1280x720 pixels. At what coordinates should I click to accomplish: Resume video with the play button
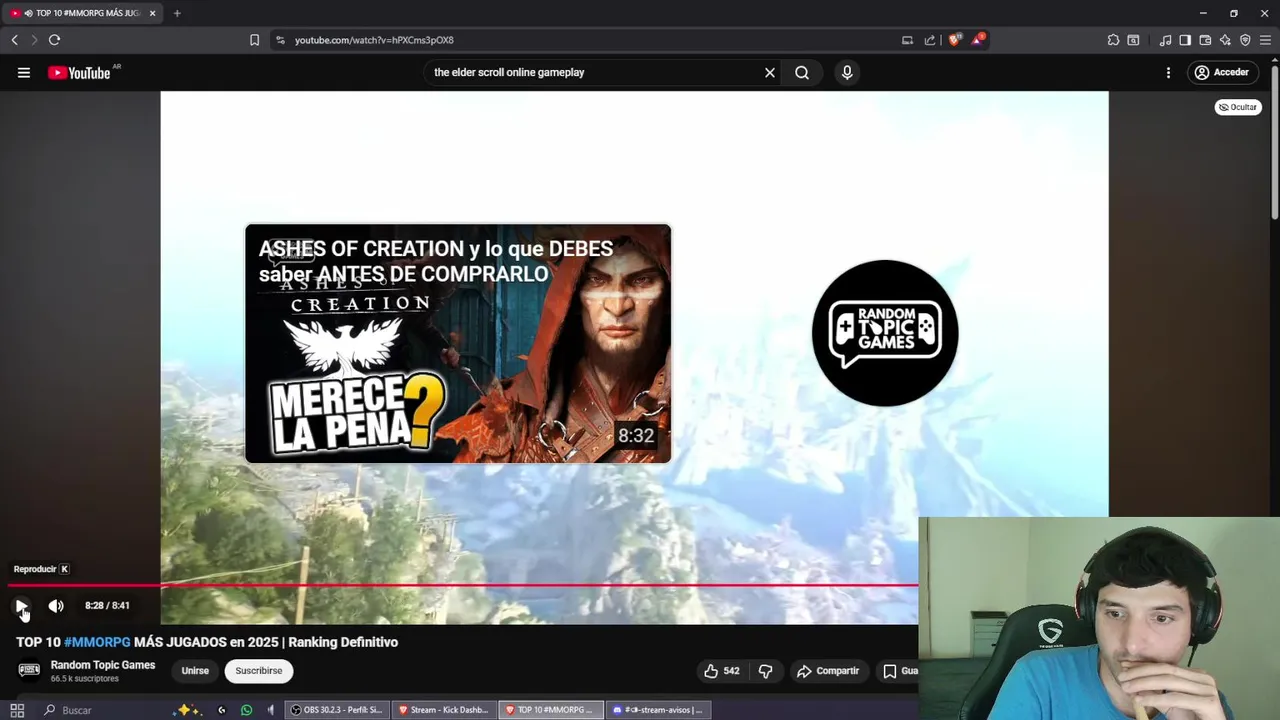coord(21,606)
